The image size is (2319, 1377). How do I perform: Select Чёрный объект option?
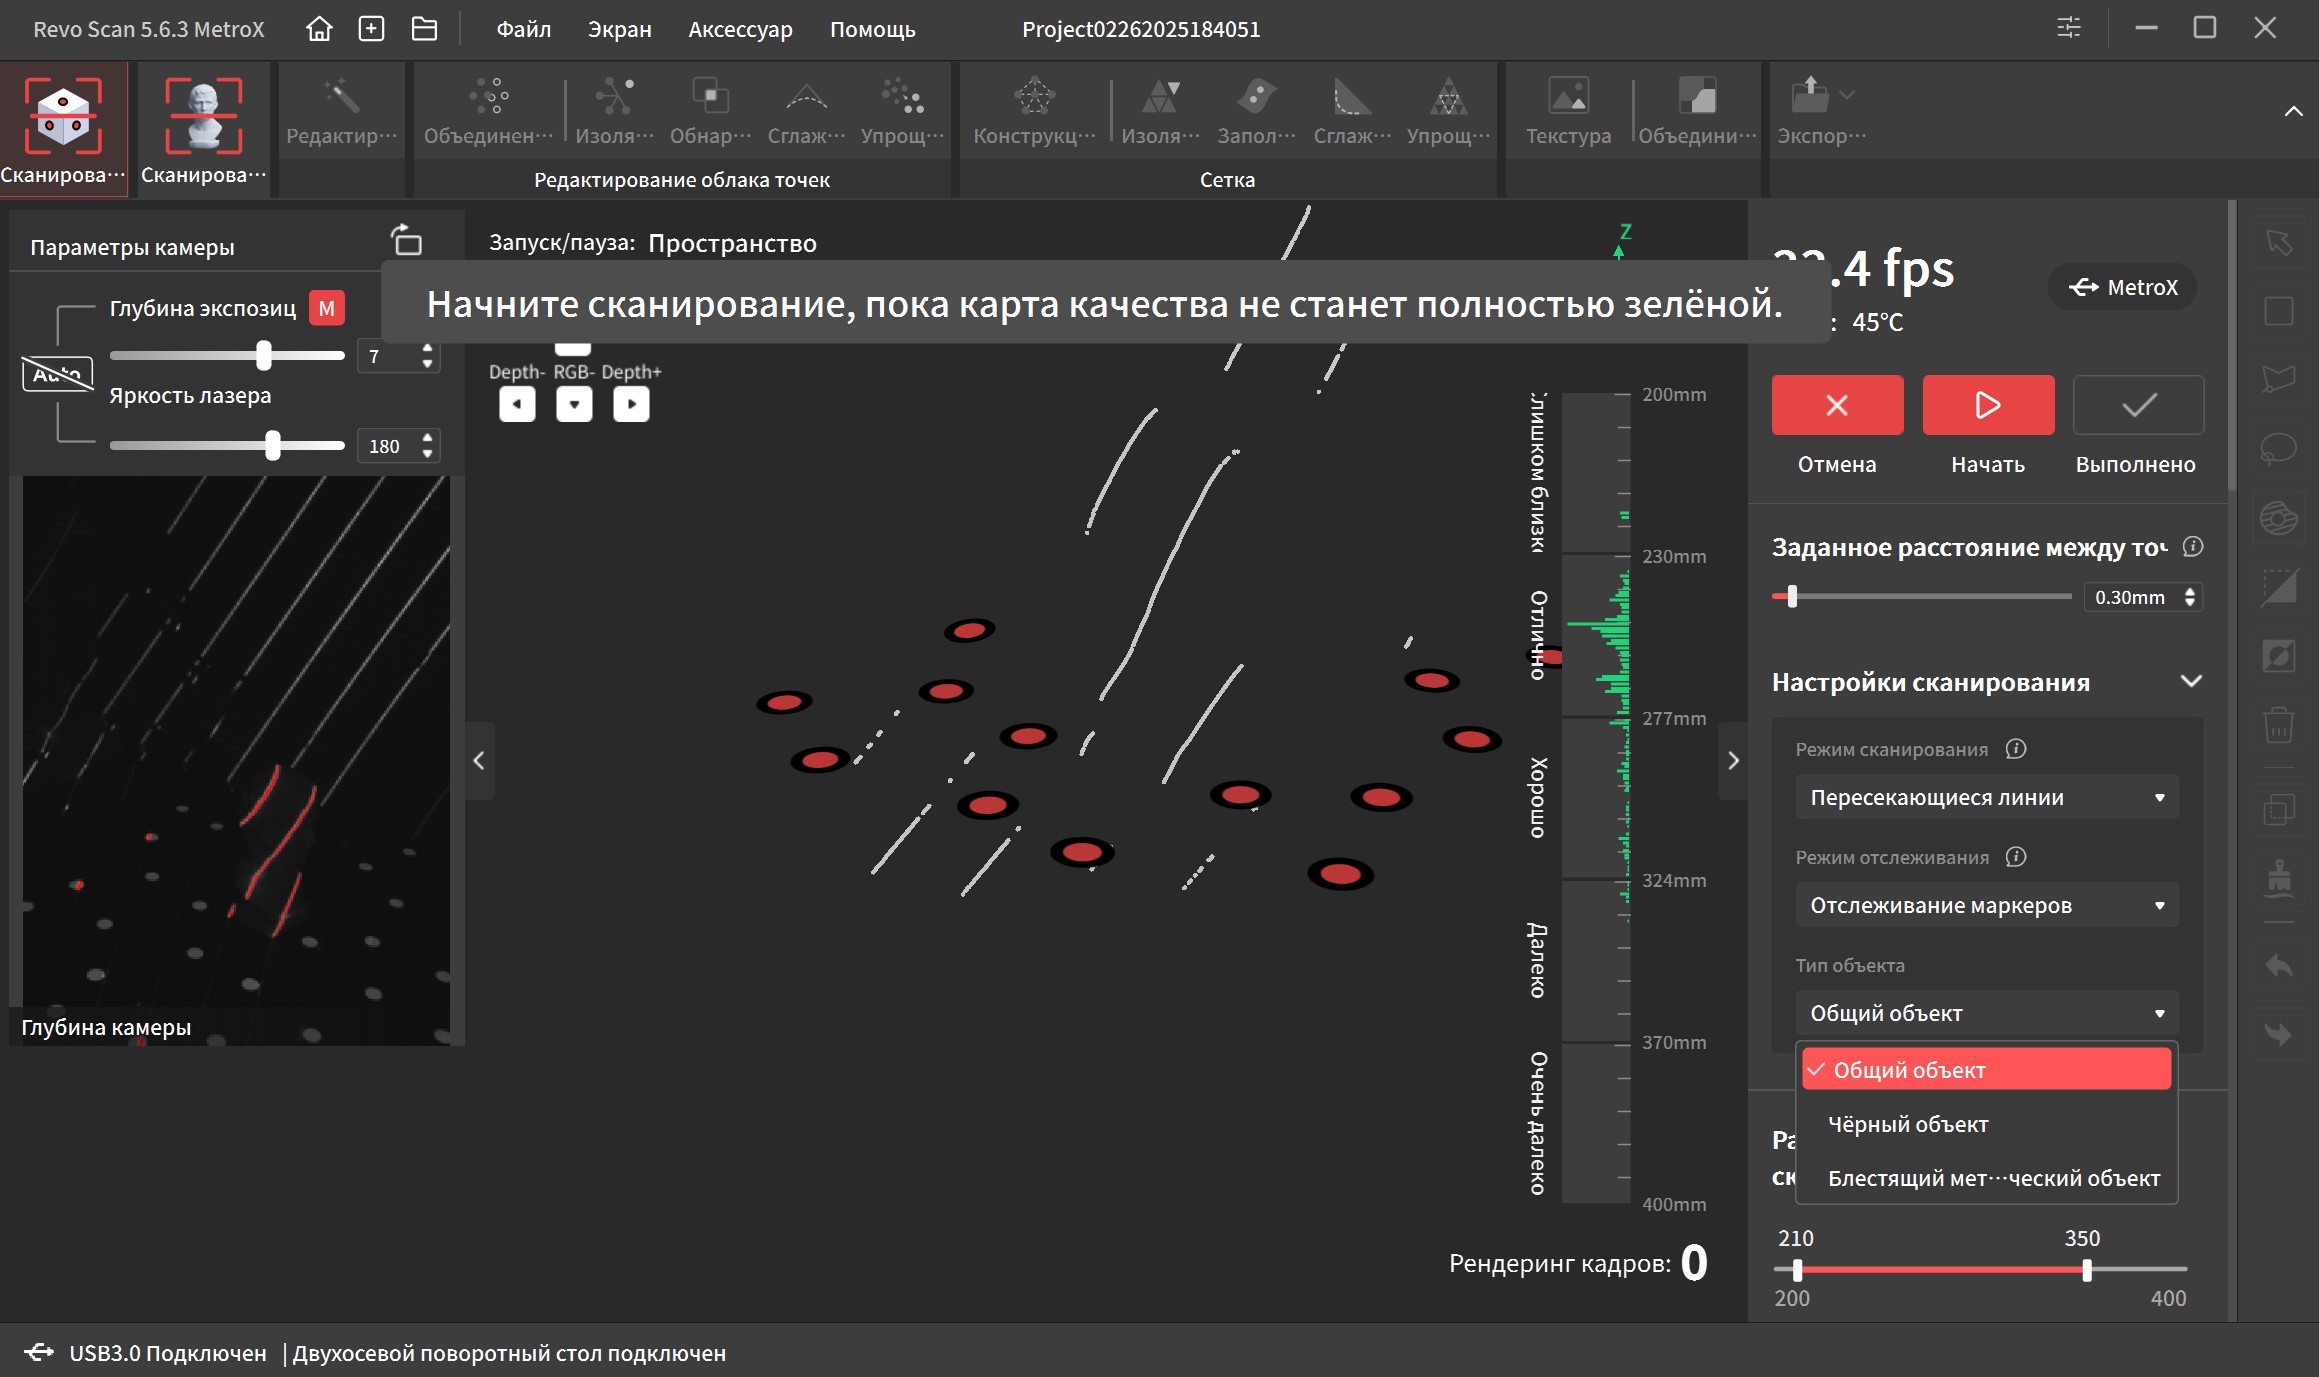pyautogui.click(x=1907, y=1124)
